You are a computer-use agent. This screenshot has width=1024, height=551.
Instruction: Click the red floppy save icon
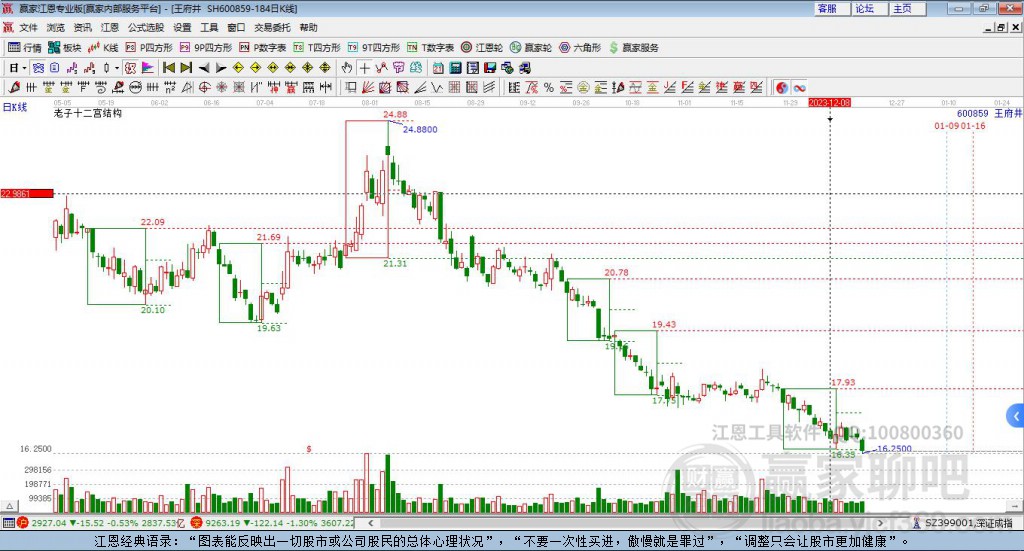pyautogui.click(x=490, y=68)
